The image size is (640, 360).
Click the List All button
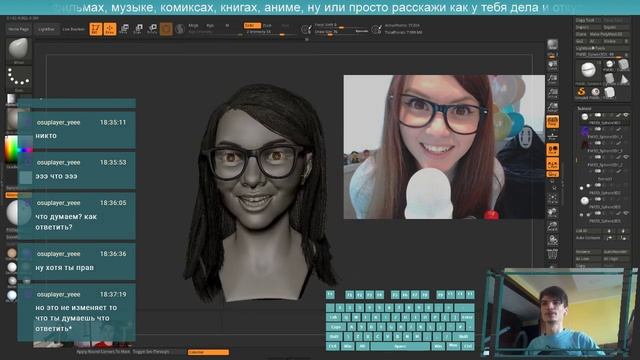(x=588, y=231)
